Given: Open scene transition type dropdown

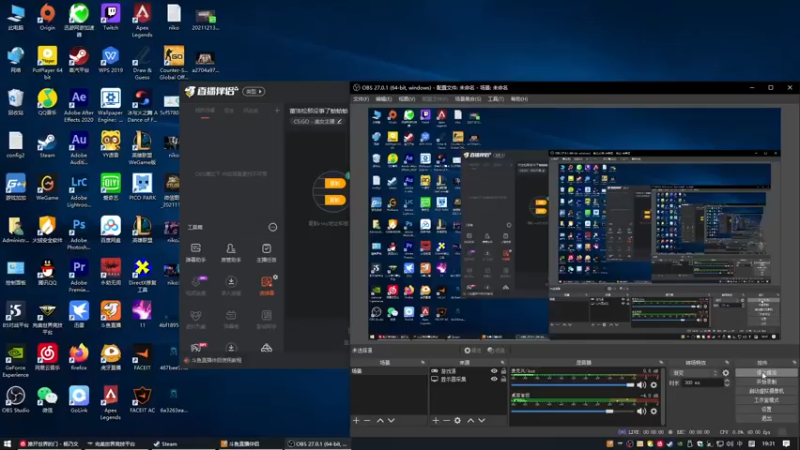Looking at the screenshot, I should pos(694,373).
